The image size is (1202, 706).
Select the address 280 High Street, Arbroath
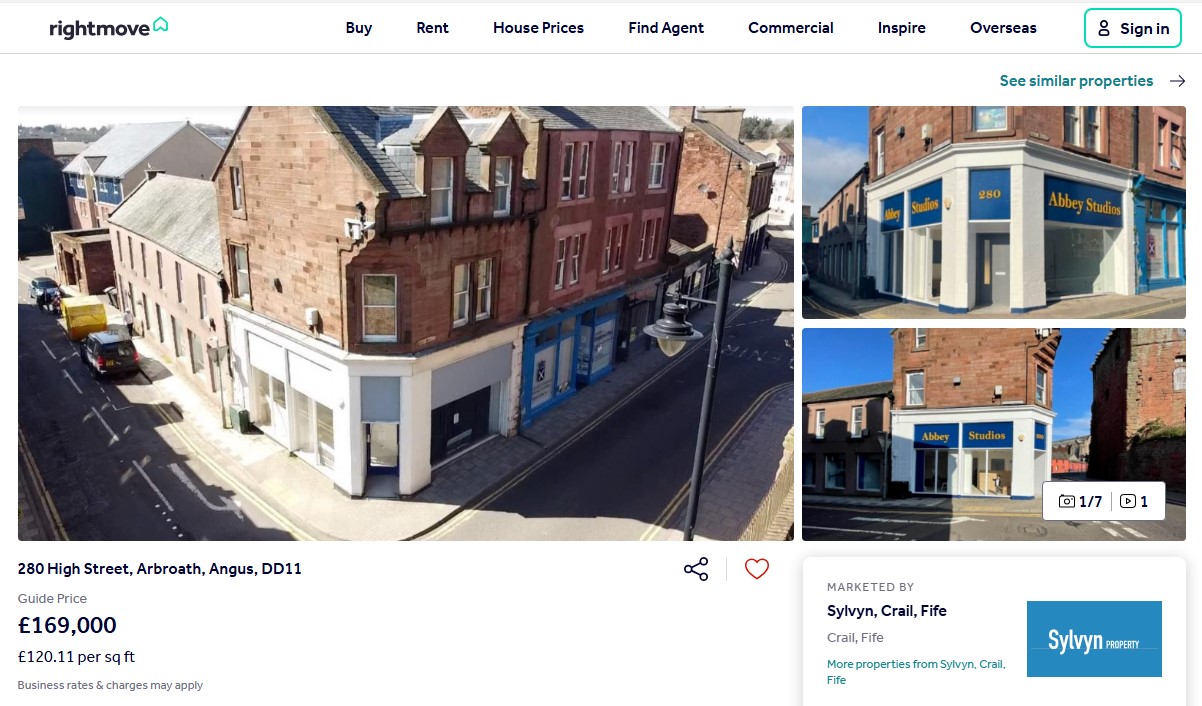point(160,569)
